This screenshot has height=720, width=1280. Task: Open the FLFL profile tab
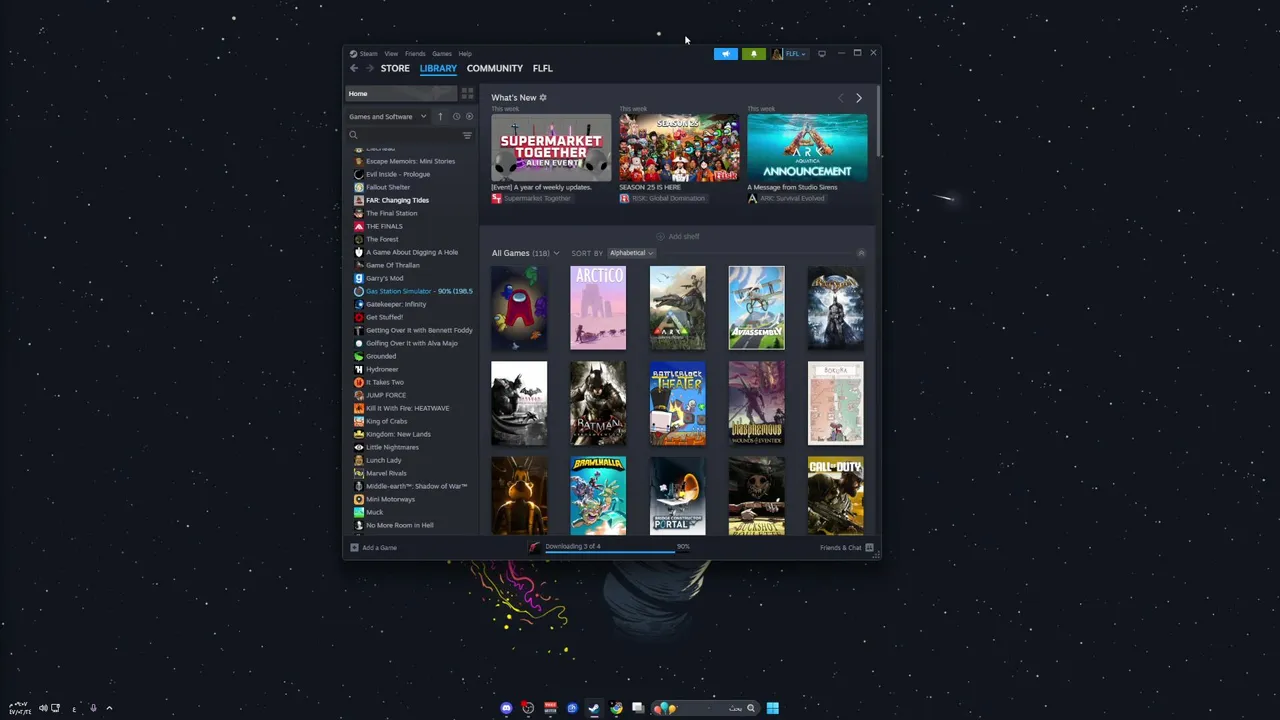(542, 68)
